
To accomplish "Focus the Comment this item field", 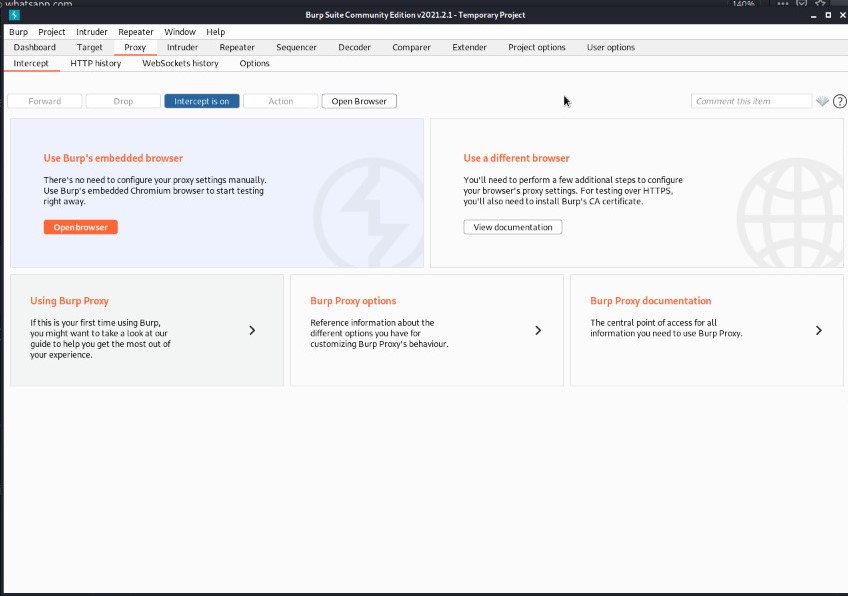I will click(x=751, y=101).
